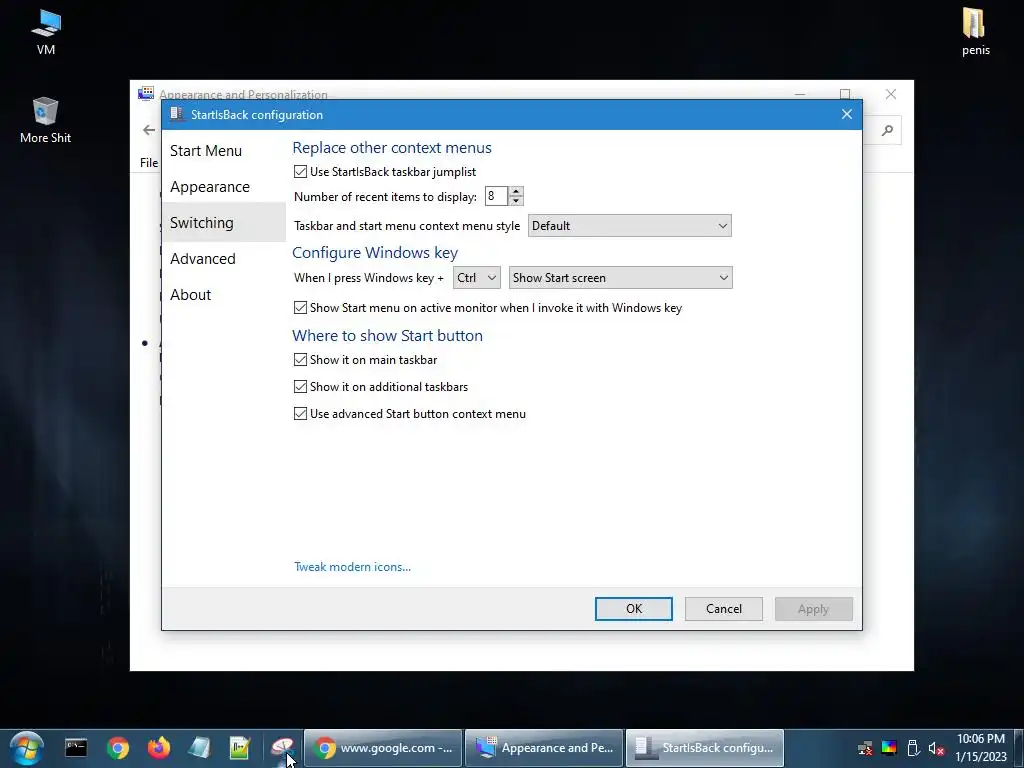This screenshot has width=1024, height=768.
Task: Open the More Shit recycle bin
Action: click(x=45, y=120)
